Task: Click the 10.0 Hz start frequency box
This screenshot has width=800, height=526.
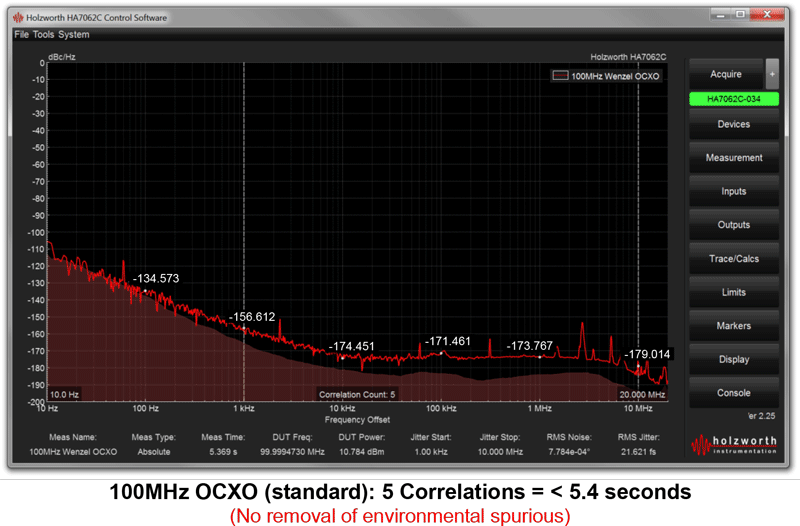Action: (x=64, y=394)
